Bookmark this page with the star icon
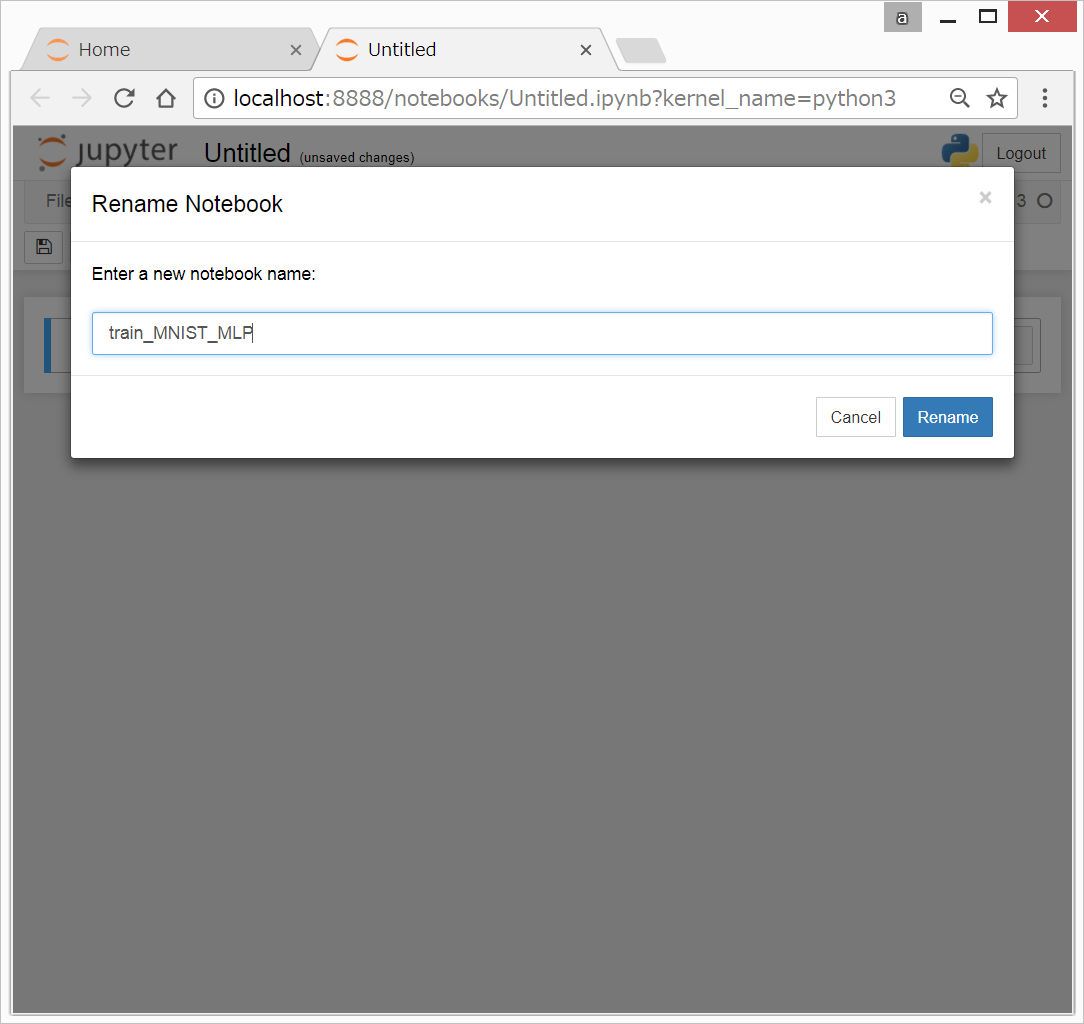 tap(996, 98)
